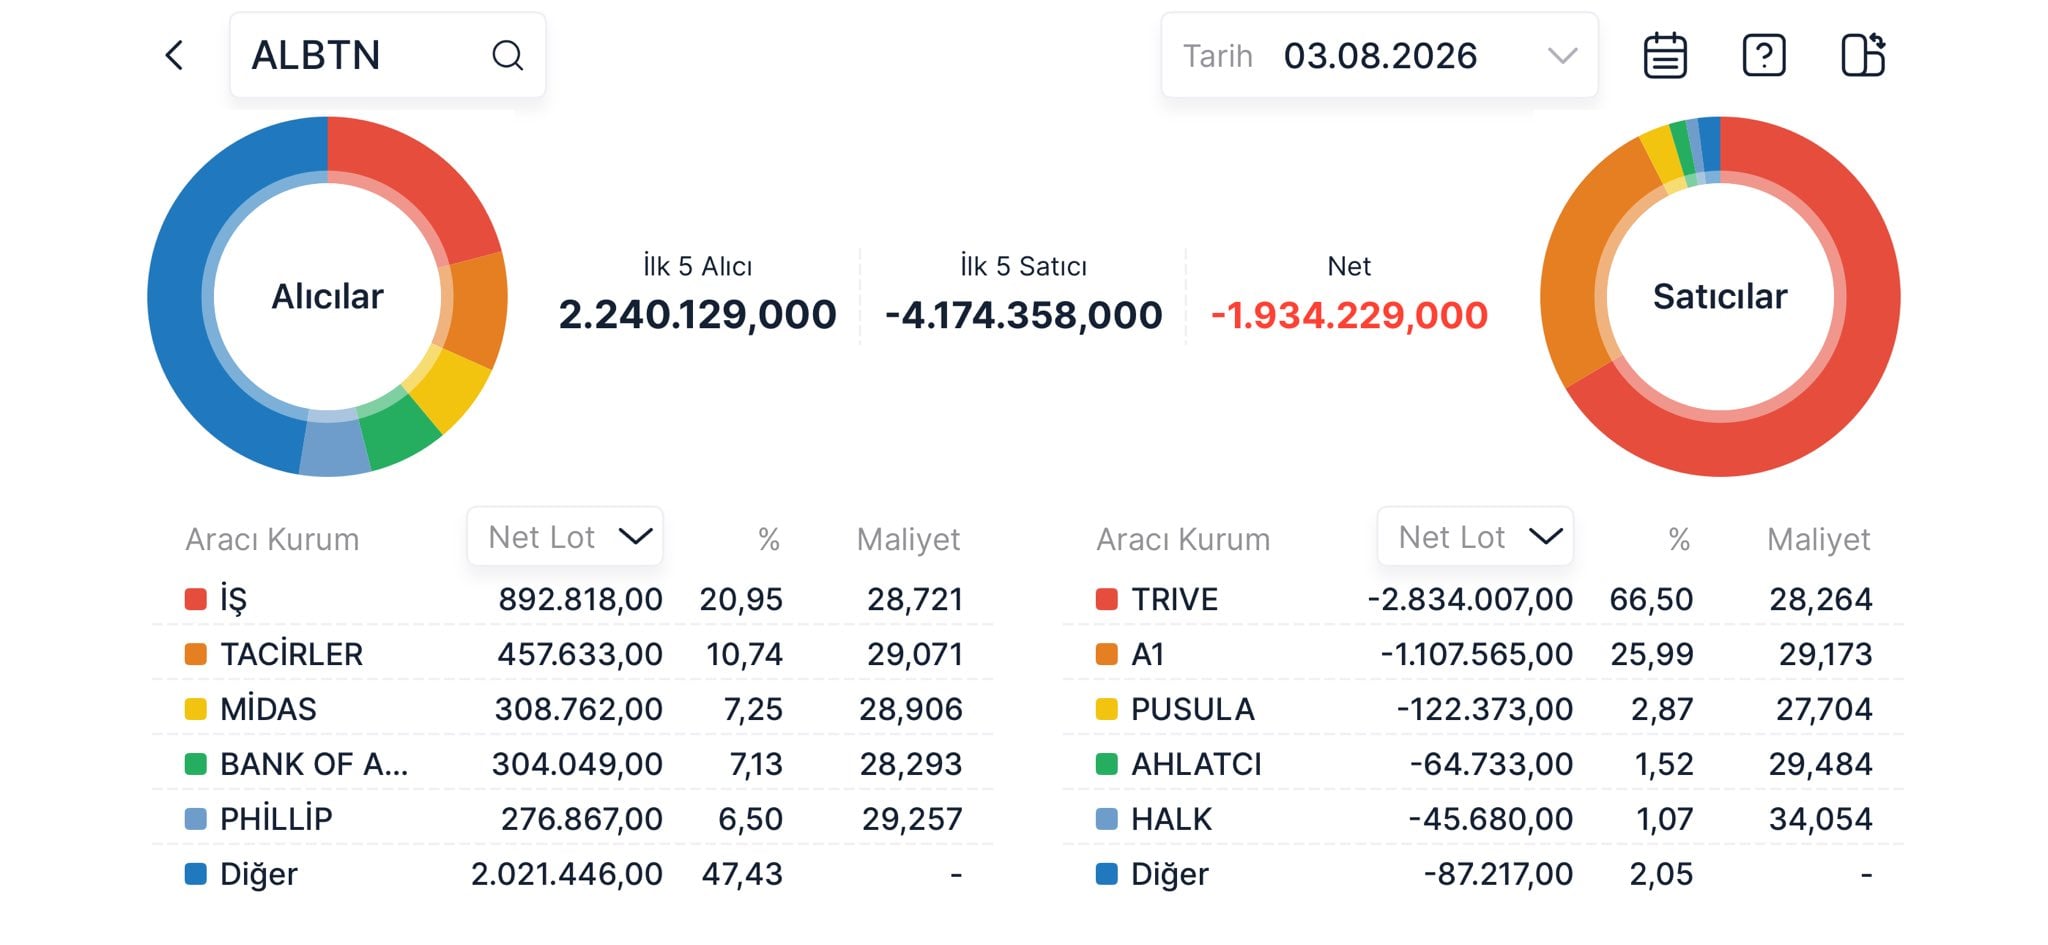The height and width of the screenshot is (945, 2048).
Task: Select the İŞ red color swatch
Action: point(195,599)
